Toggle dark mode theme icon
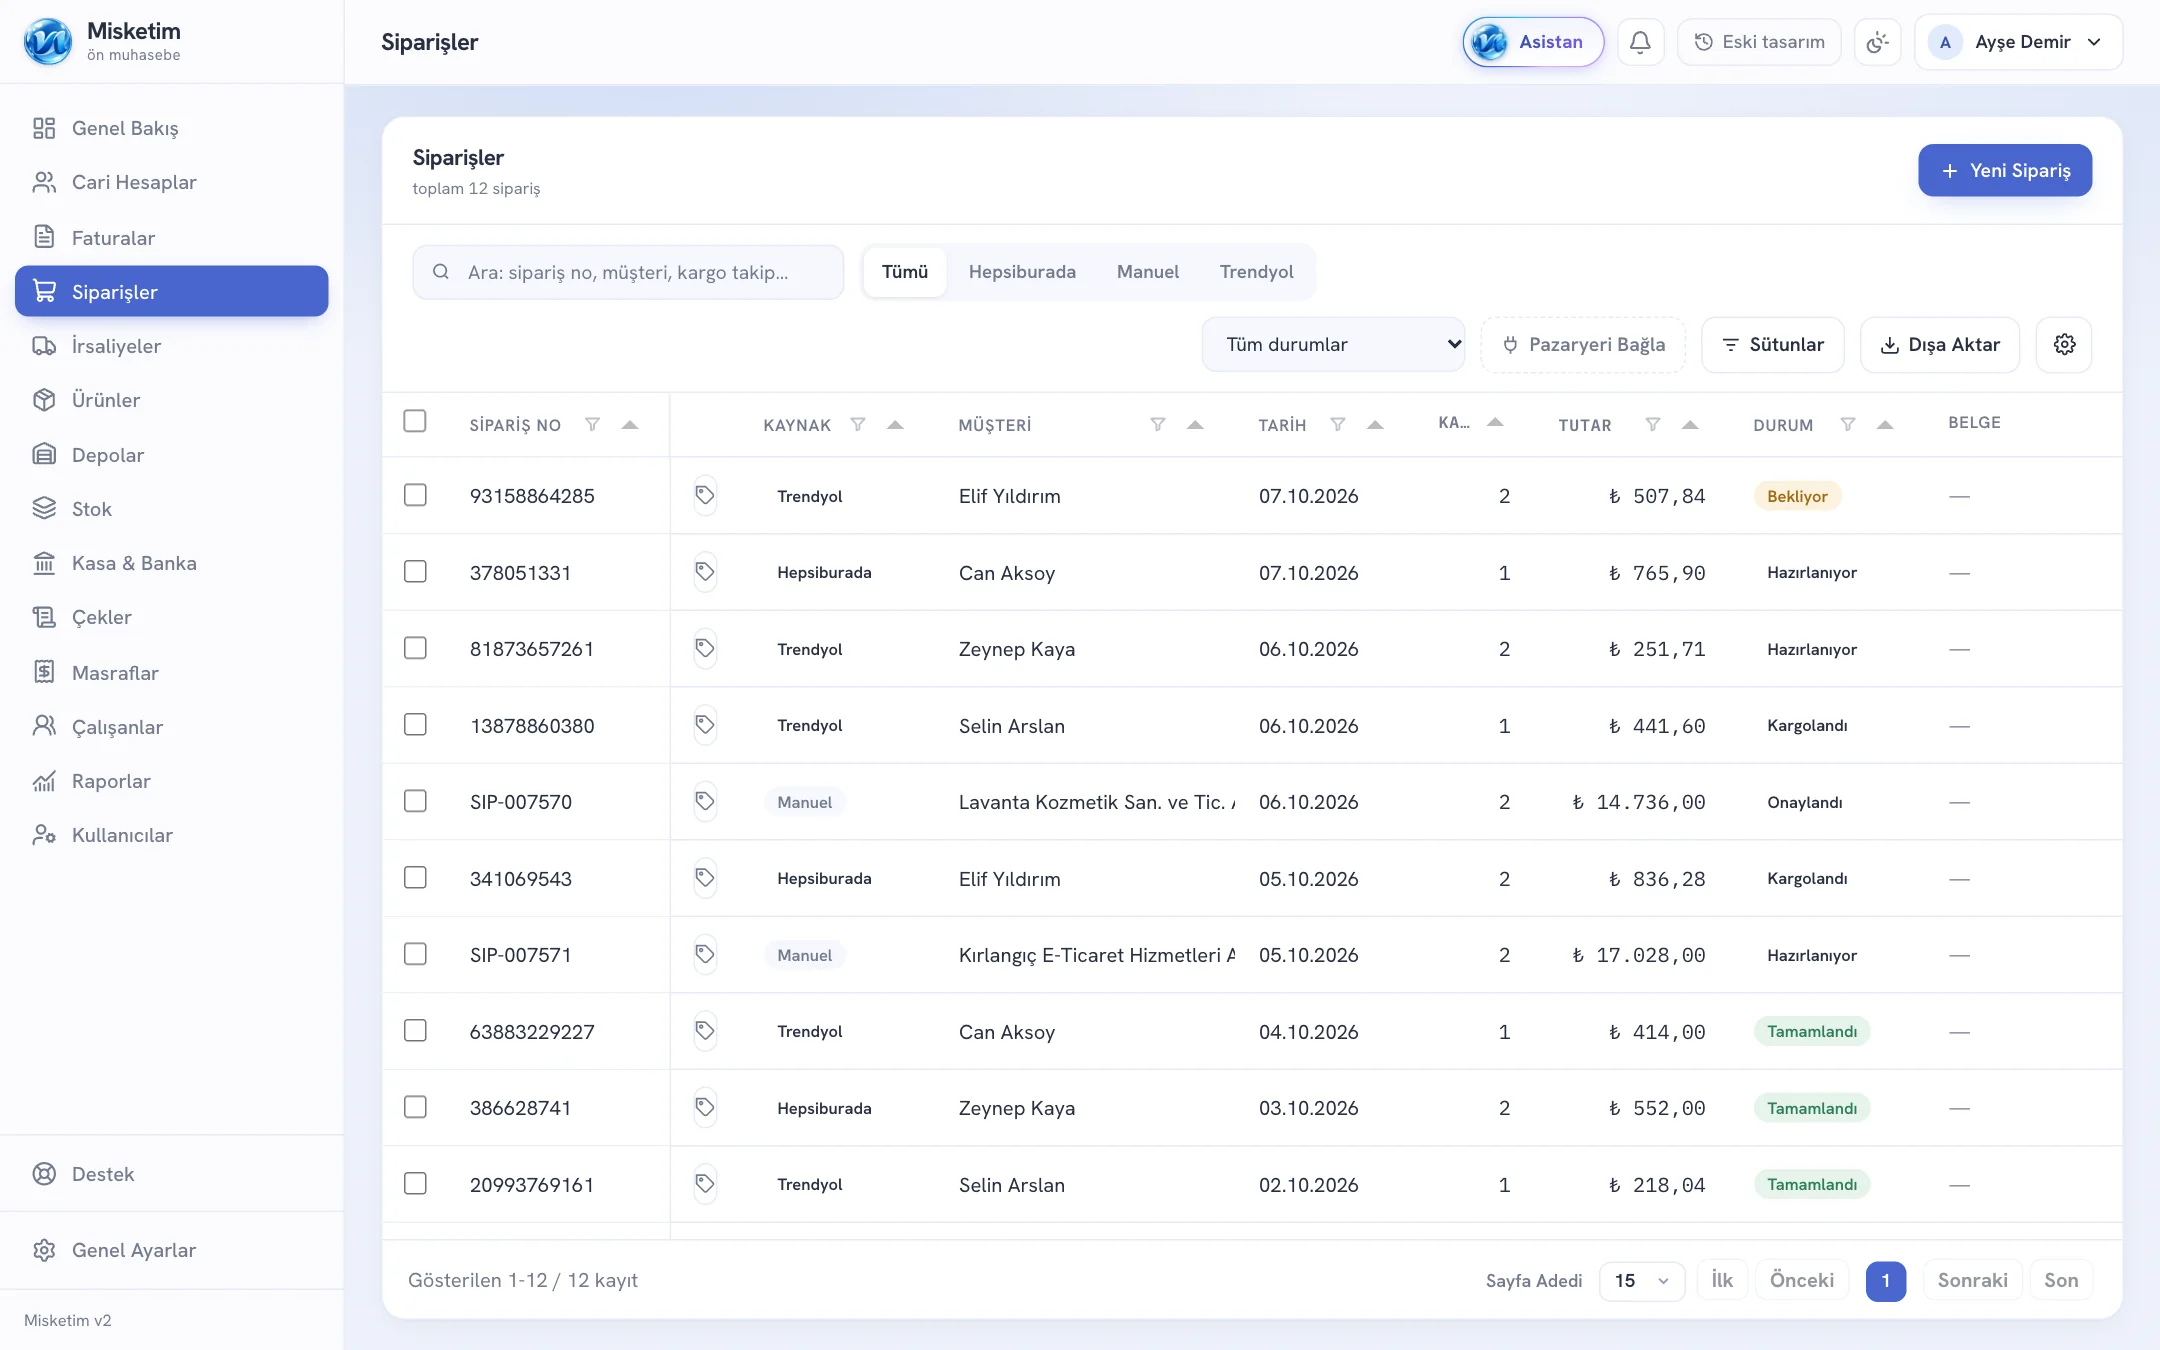 (1877, 42)
